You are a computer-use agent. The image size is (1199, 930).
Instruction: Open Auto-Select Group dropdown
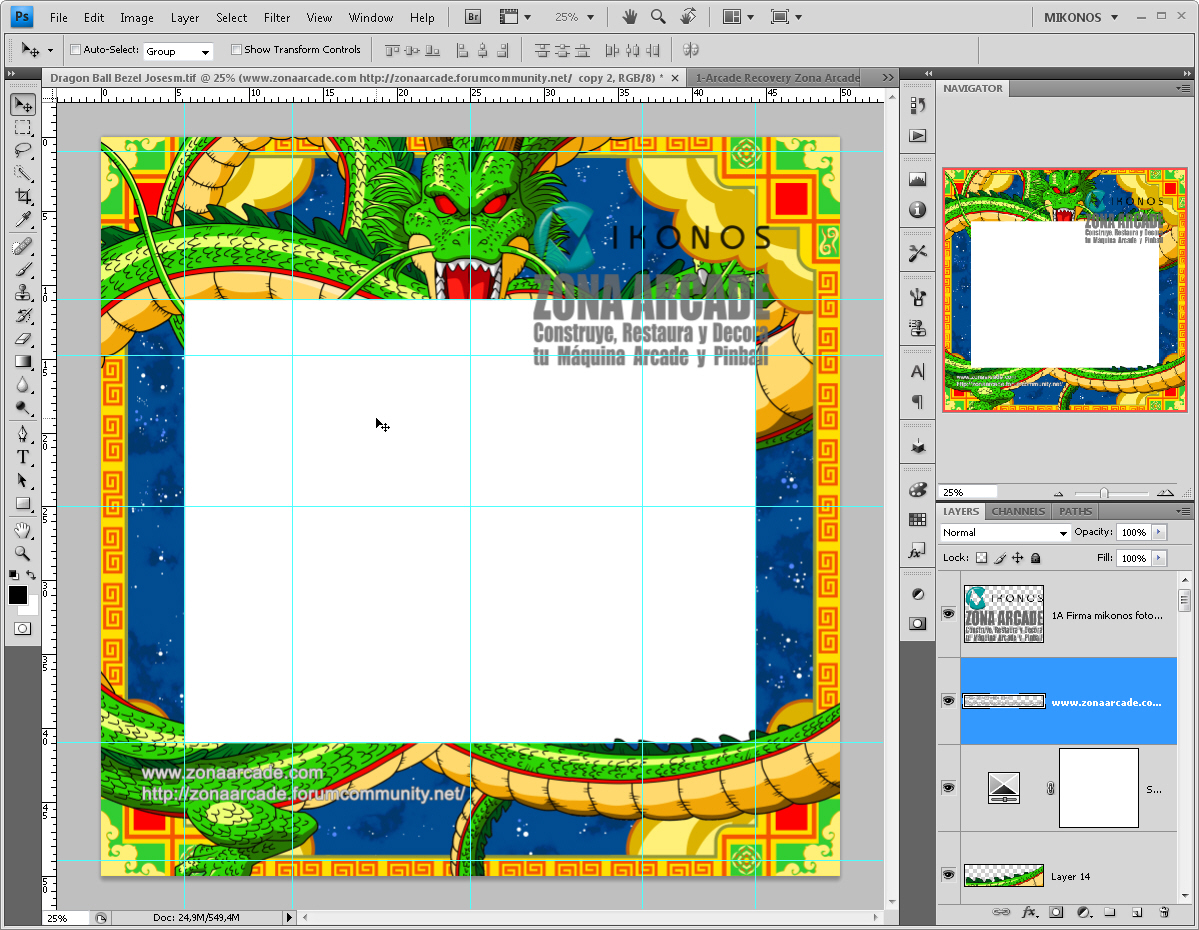[177, 51]
